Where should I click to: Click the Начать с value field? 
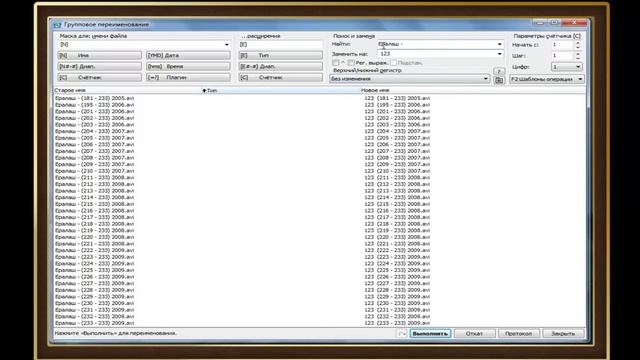tap(562, 44)
